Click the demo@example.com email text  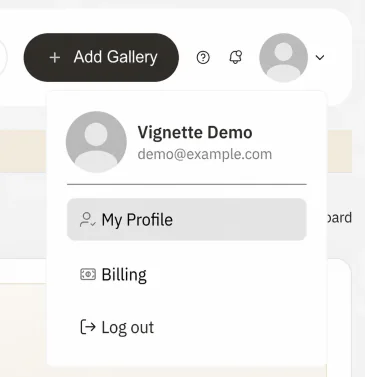click(205, 154)
